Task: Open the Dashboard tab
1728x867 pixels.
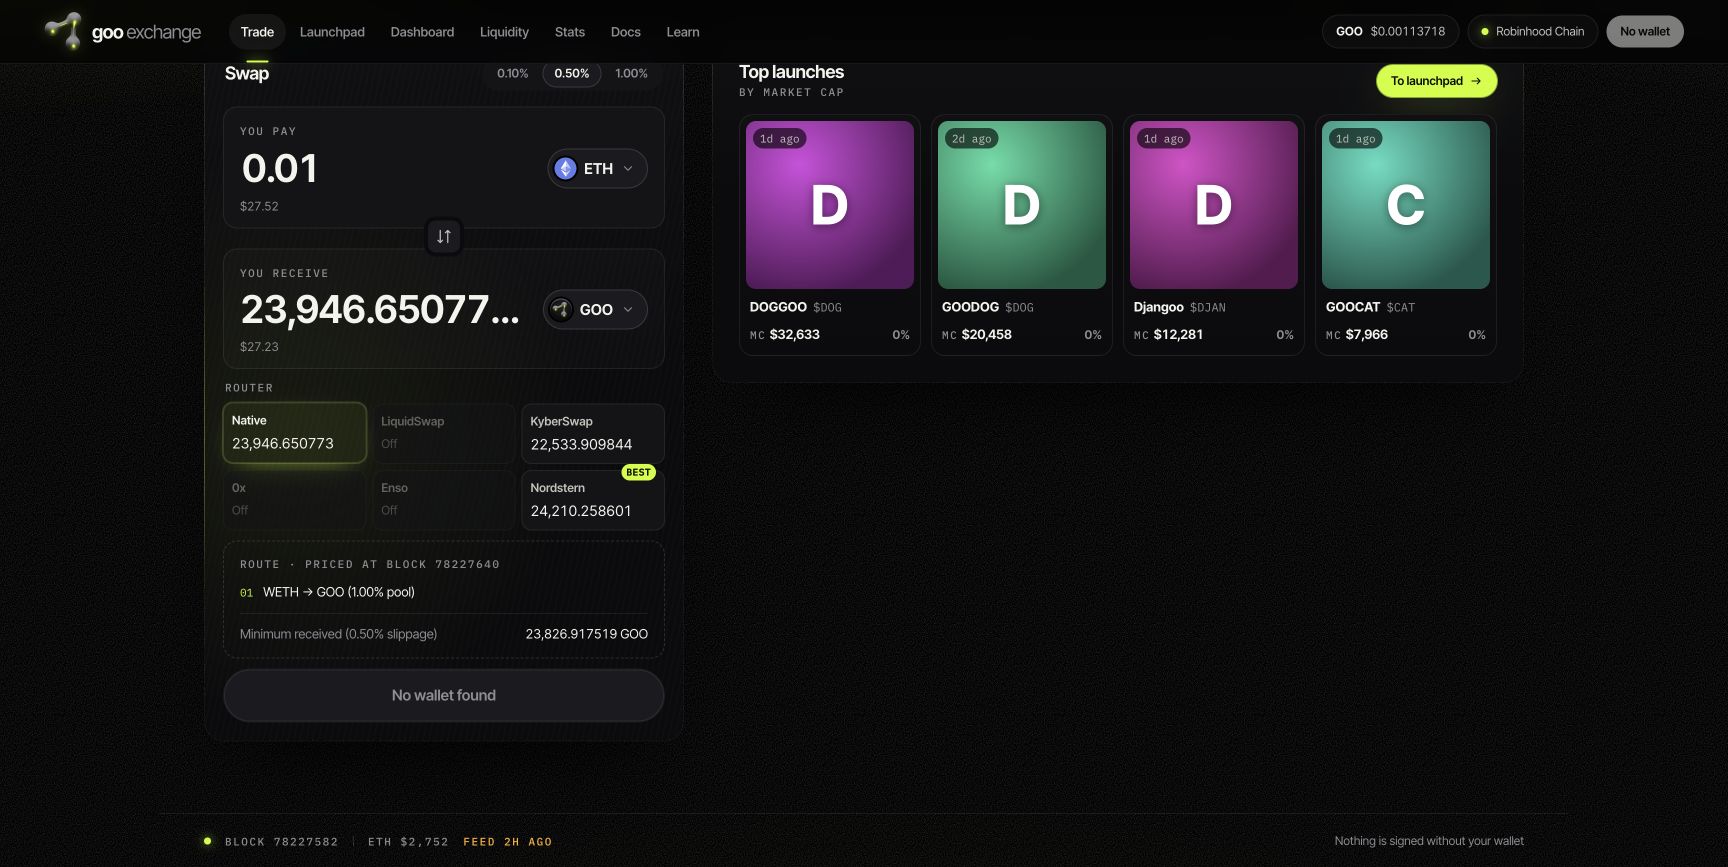Action: [422, 32]
